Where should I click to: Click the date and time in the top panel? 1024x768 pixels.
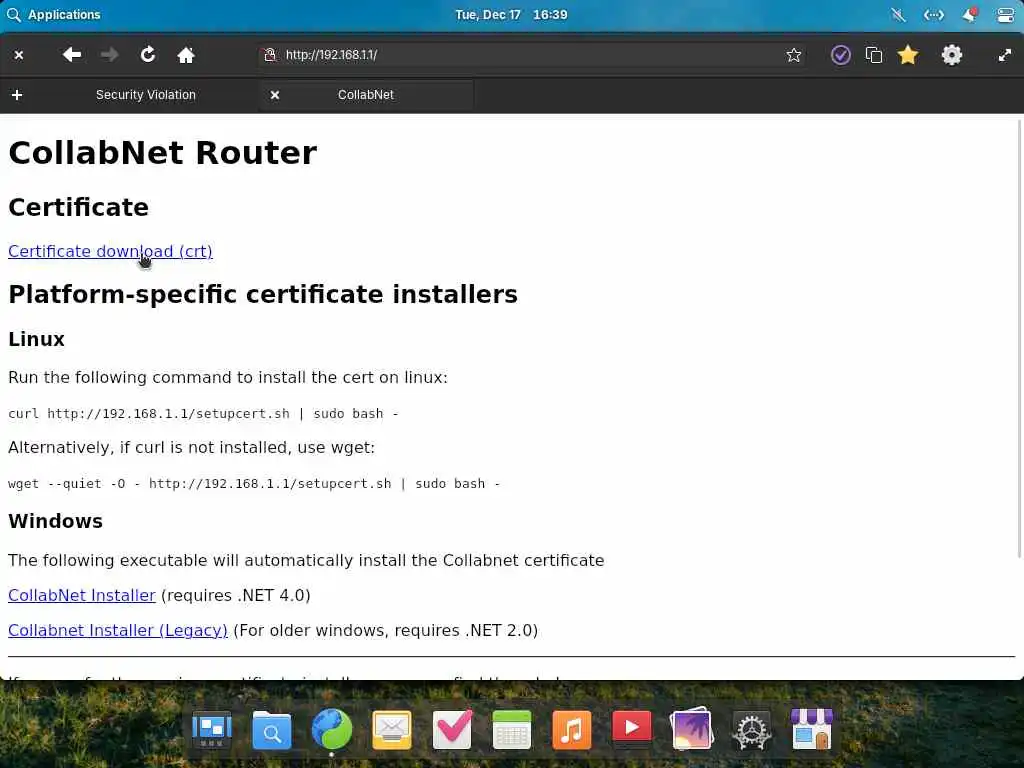[x=511, y=14]
